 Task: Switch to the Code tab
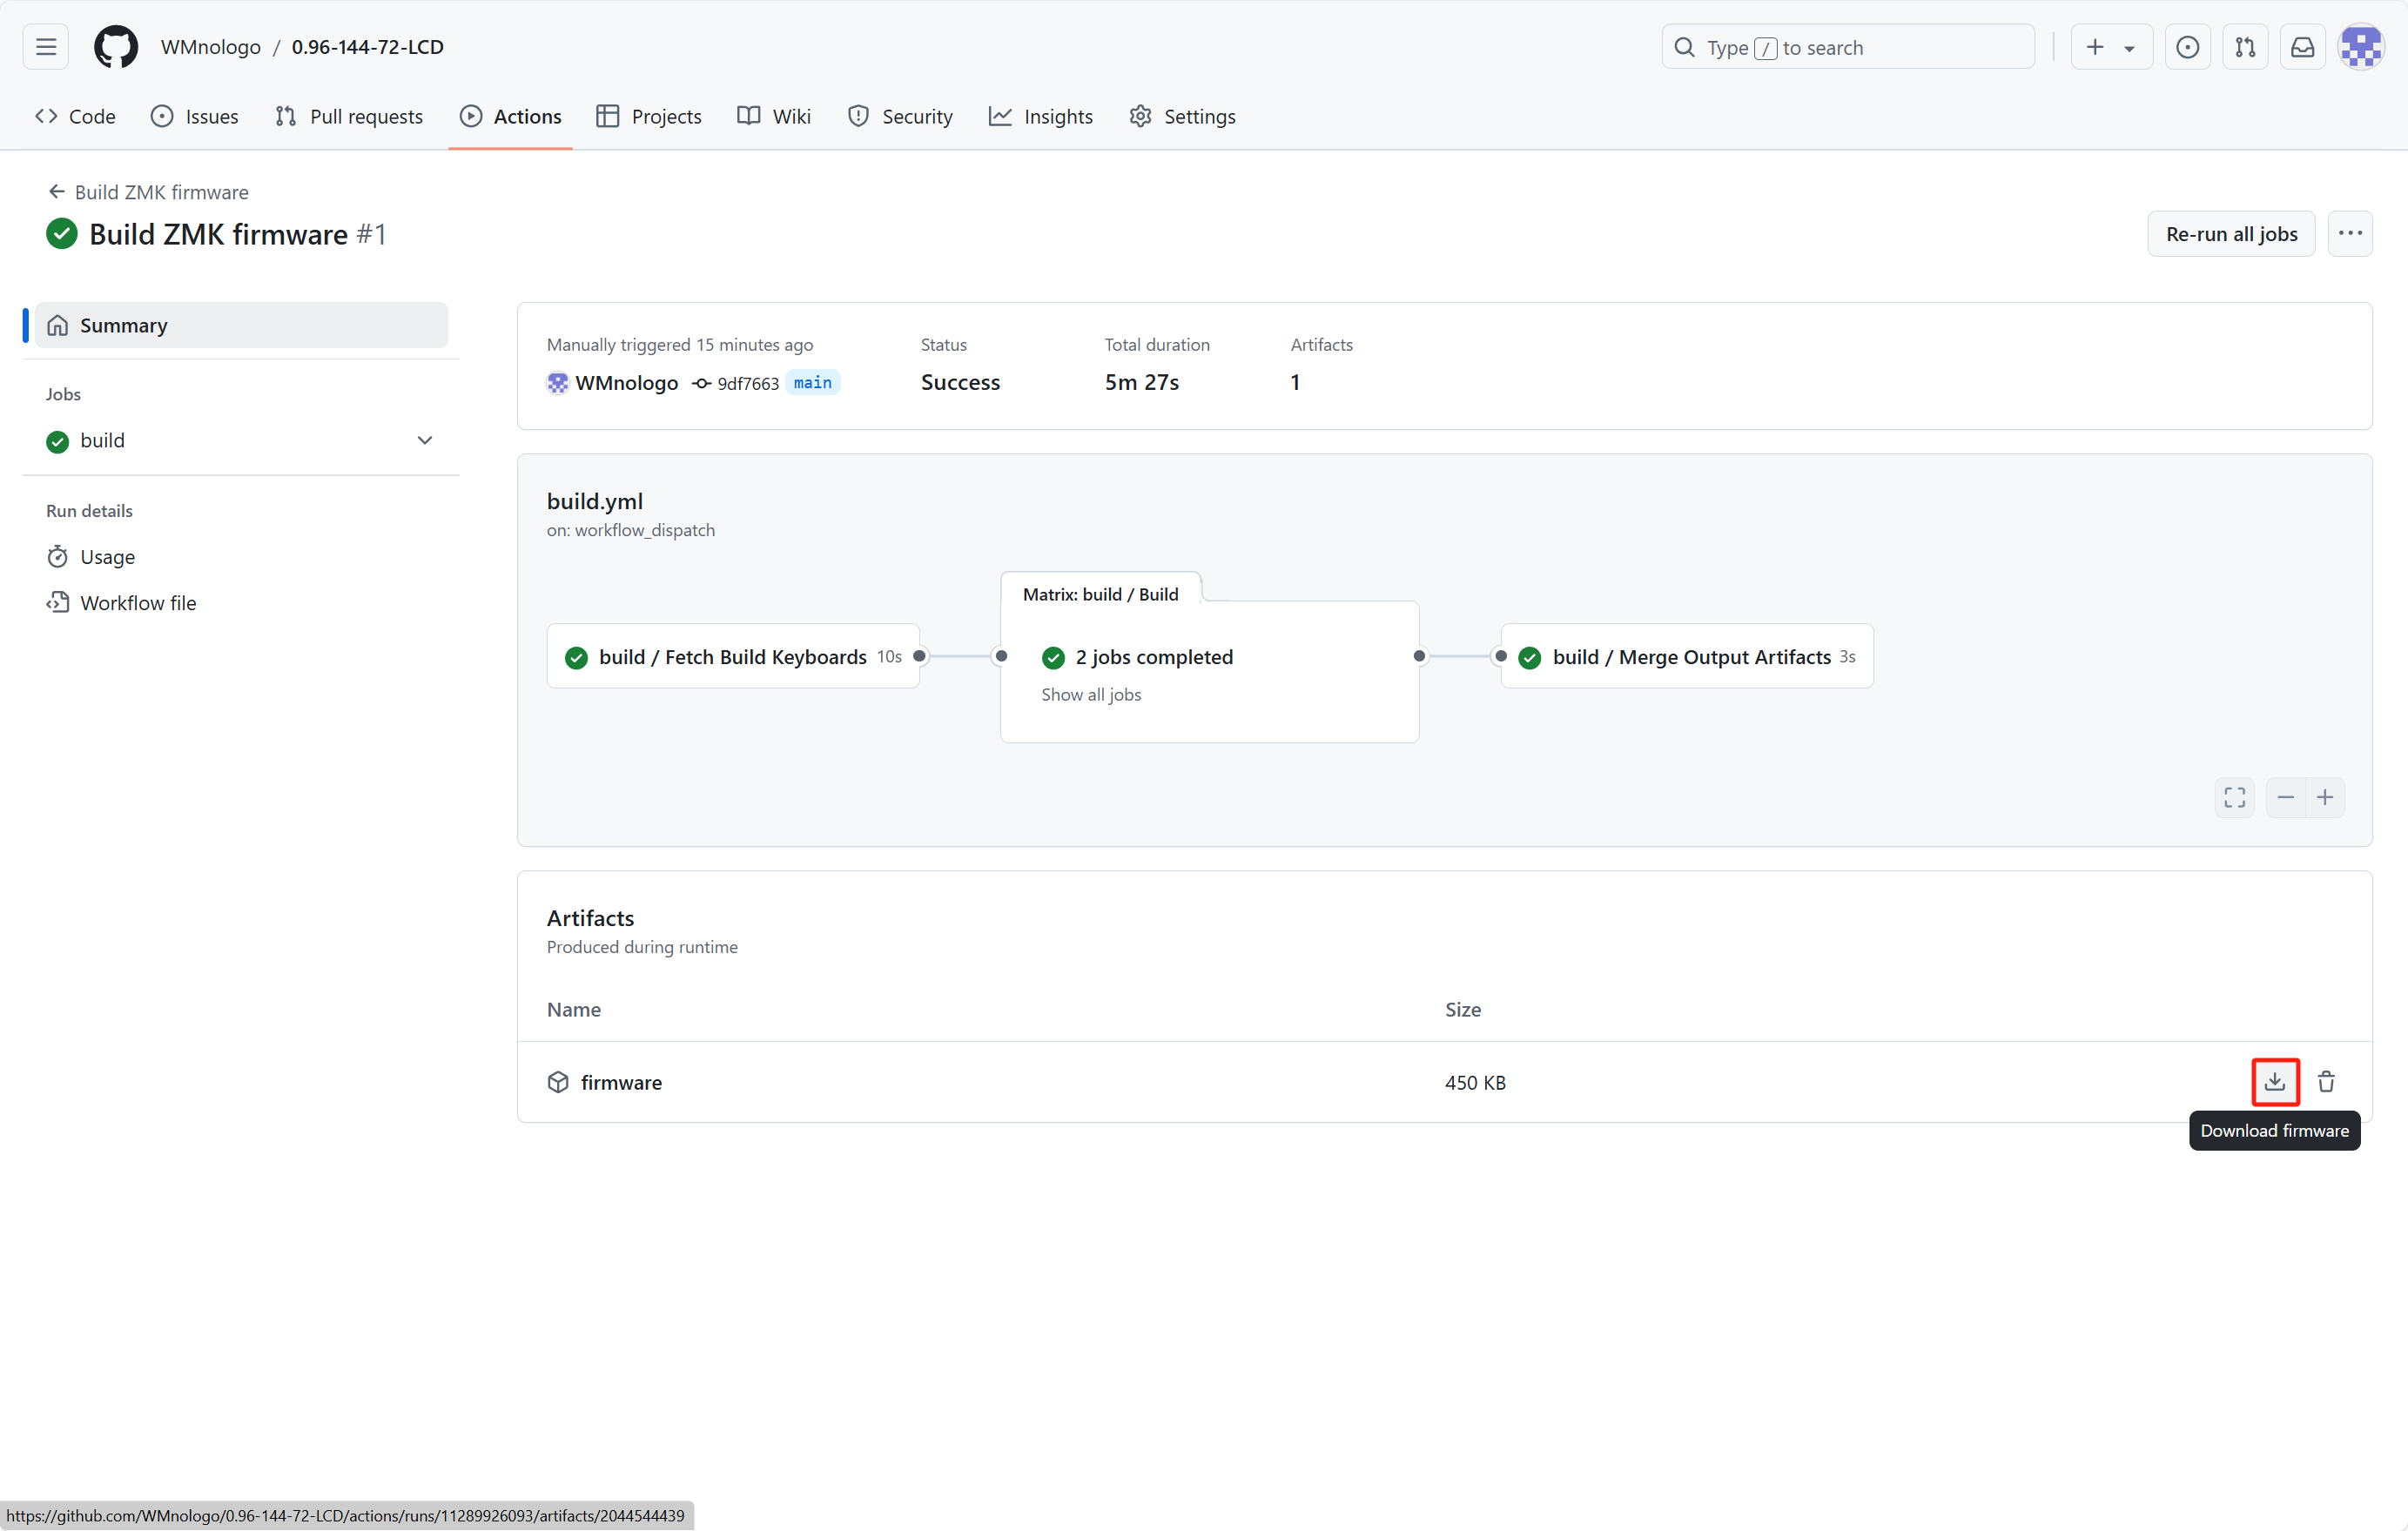[76, 116]
